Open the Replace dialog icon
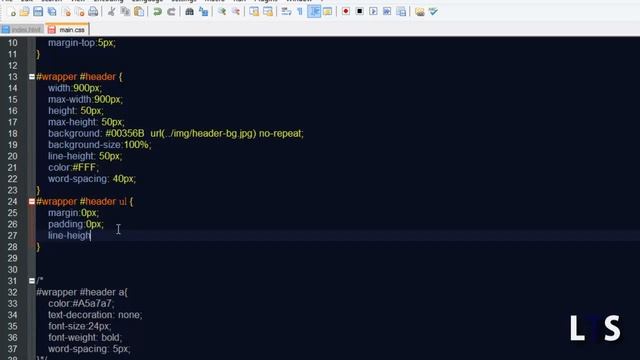640x360 pixels. 203,12
